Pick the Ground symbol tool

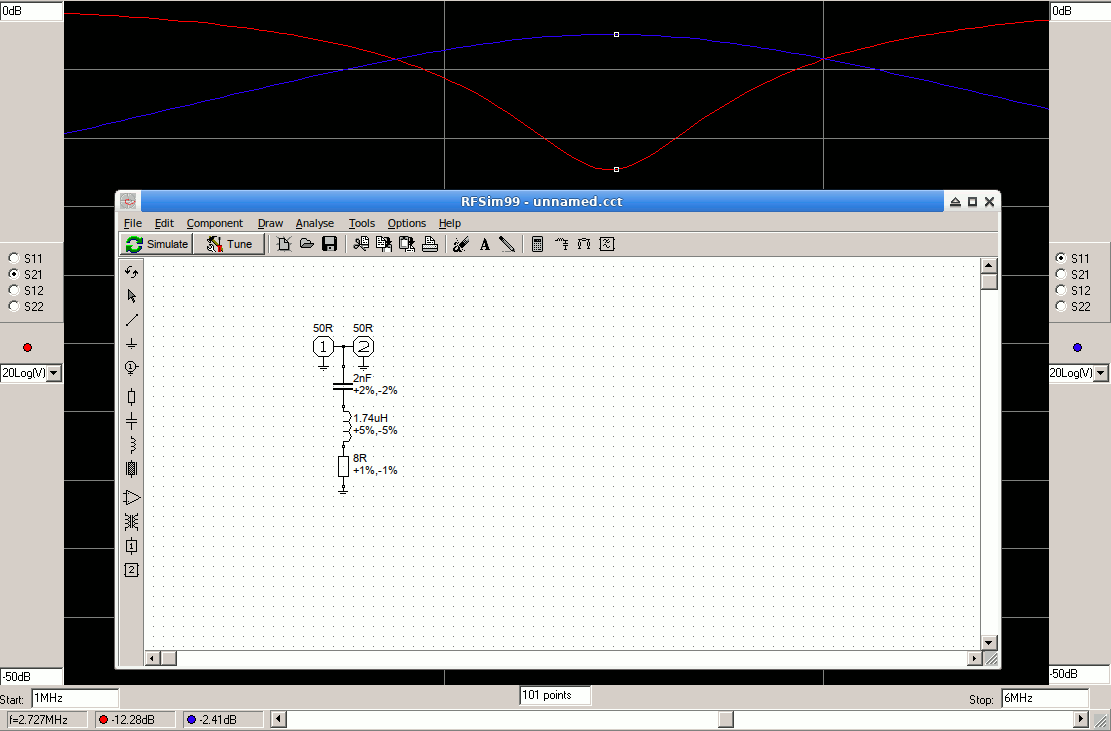[x=131, y=344]
